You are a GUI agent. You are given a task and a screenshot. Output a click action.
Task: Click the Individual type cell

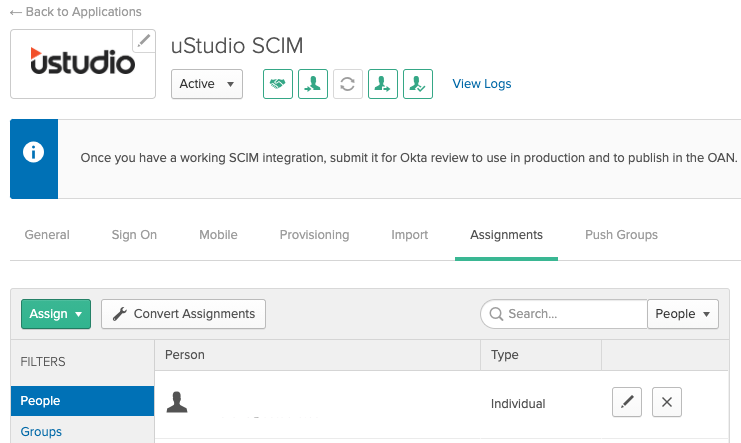coord(518,404)
